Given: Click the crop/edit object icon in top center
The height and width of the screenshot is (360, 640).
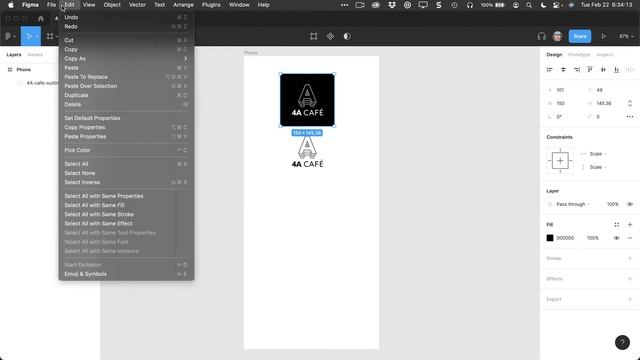Looking at the screenshot, I should (x=313, y=36).
